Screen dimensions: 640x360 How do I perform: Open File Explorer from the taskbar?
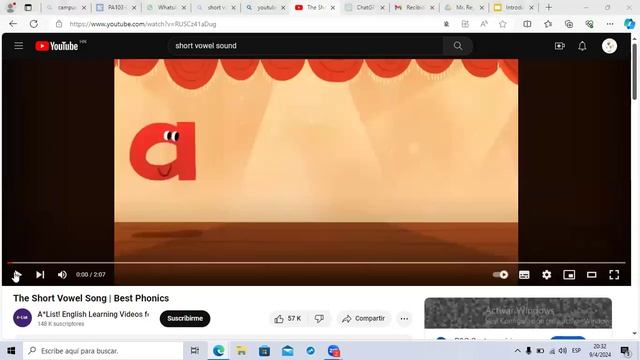241,351
